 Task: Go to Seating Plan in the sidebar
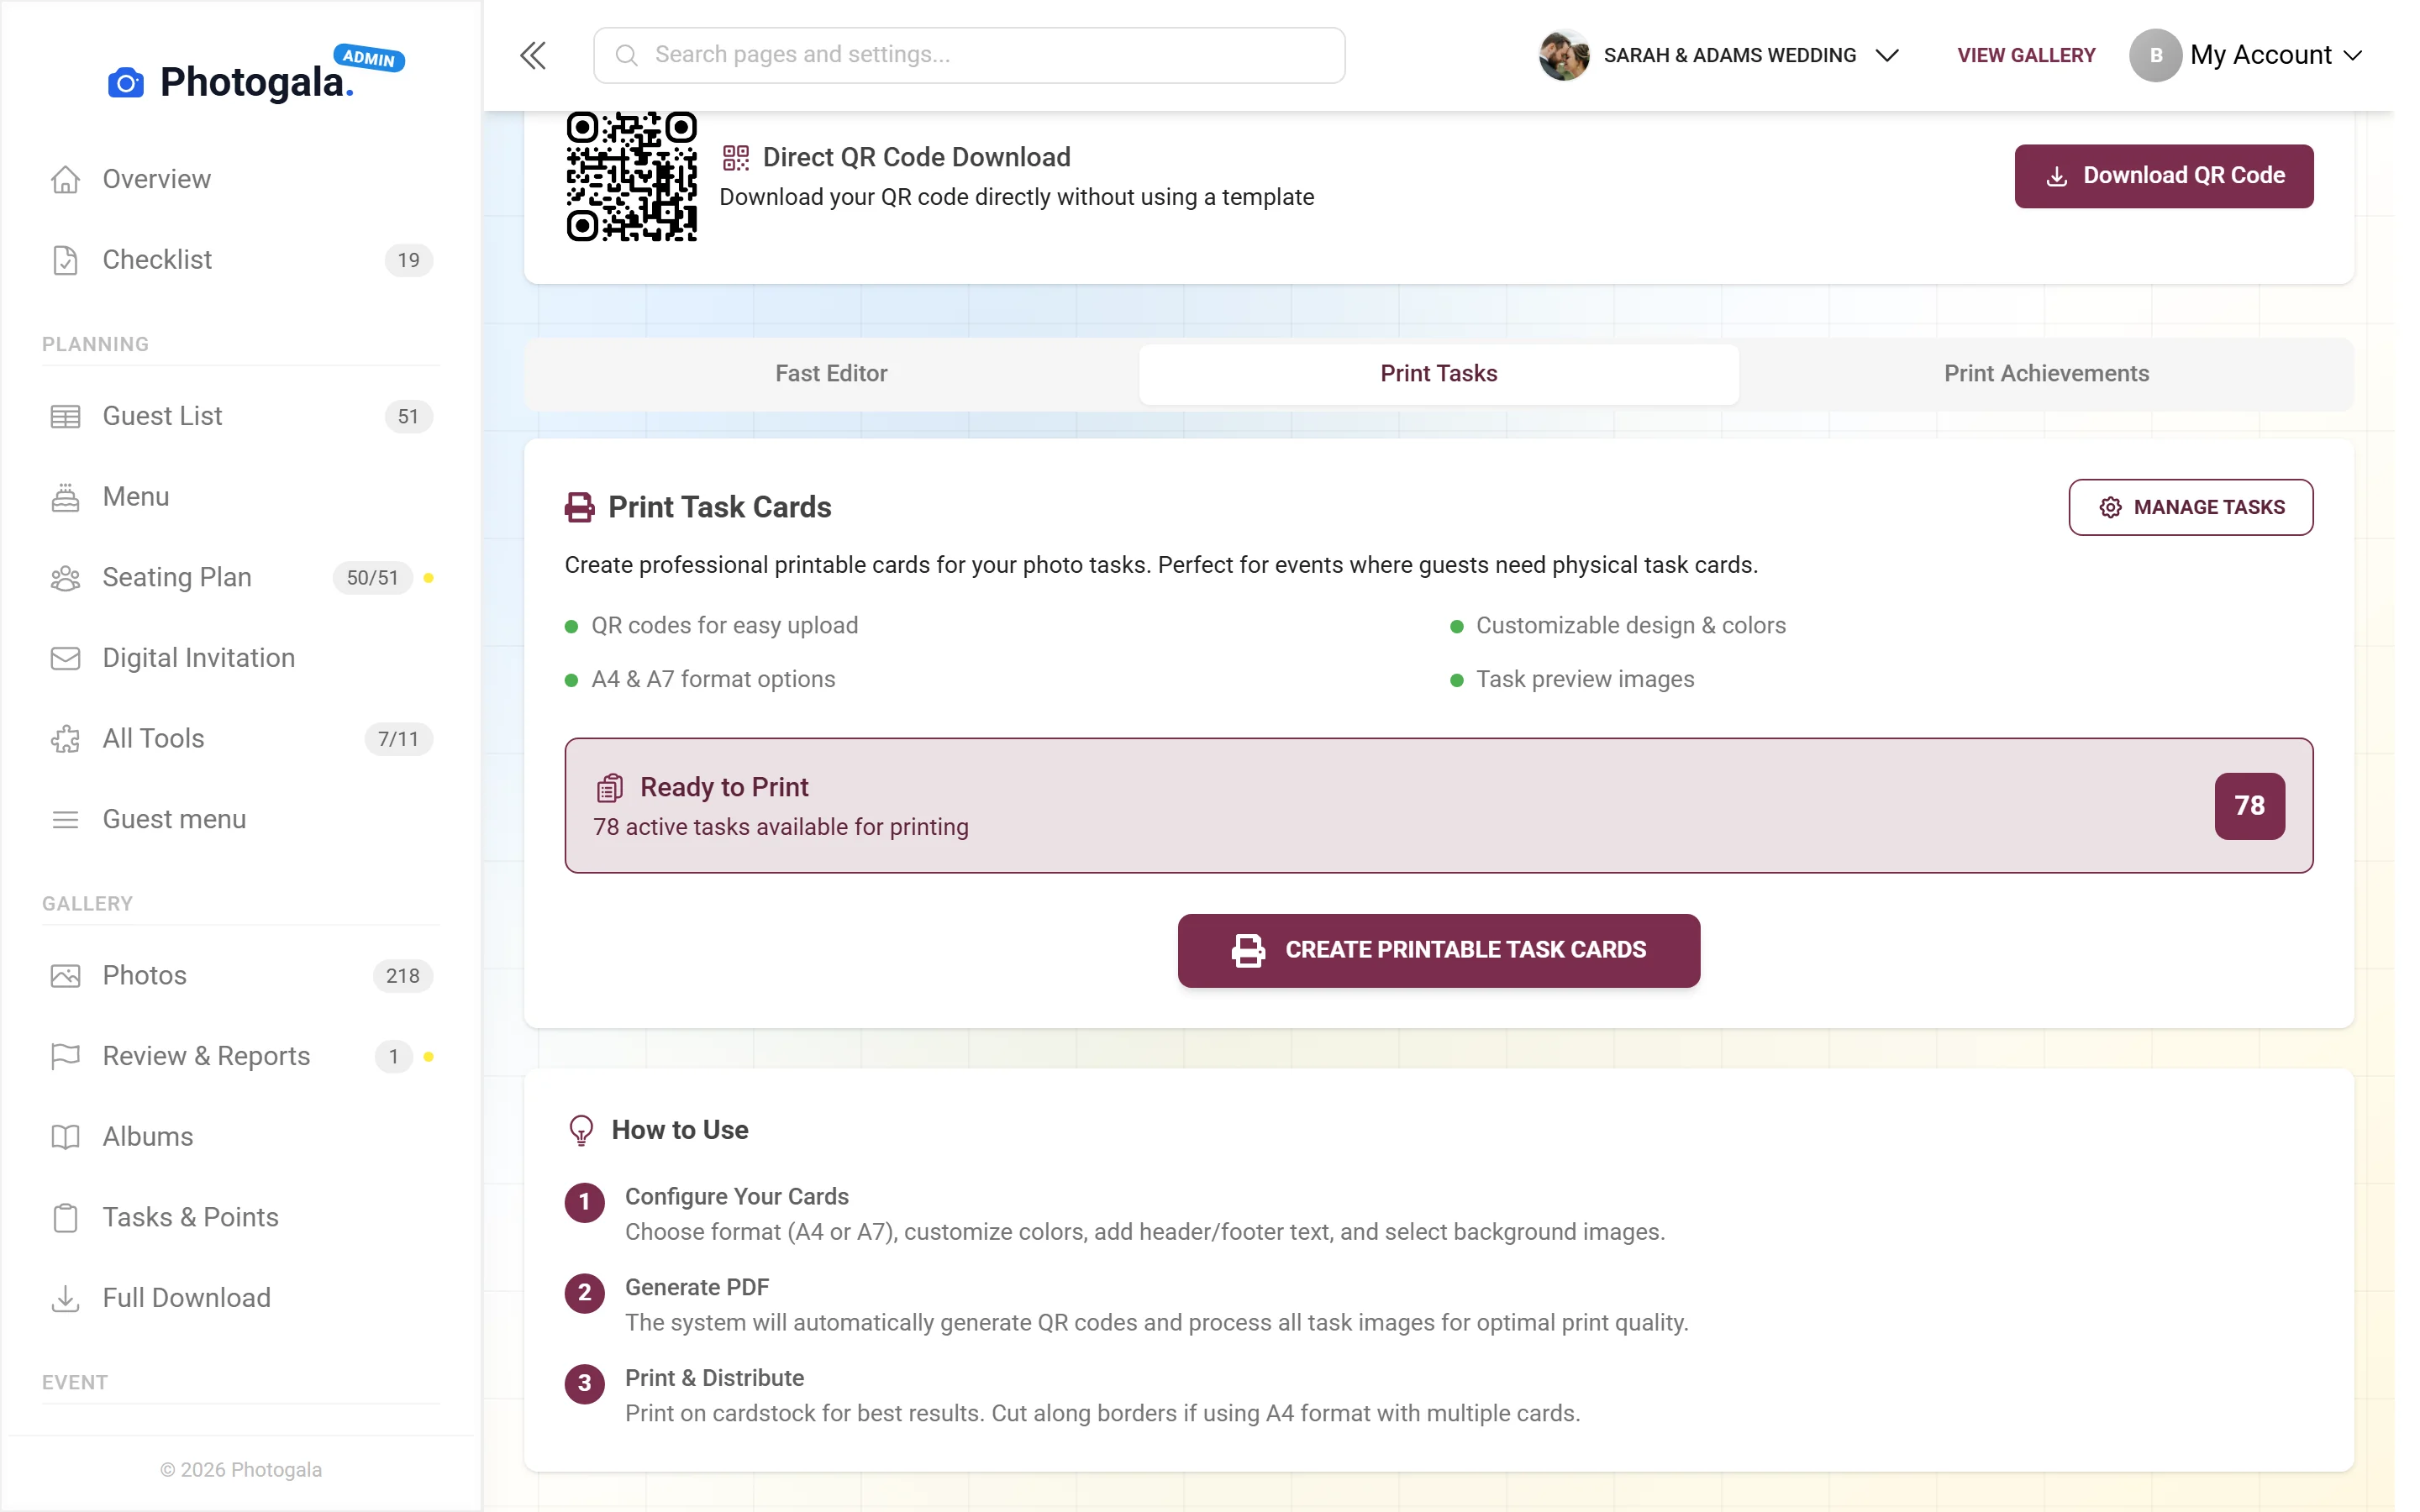[241, 578]
